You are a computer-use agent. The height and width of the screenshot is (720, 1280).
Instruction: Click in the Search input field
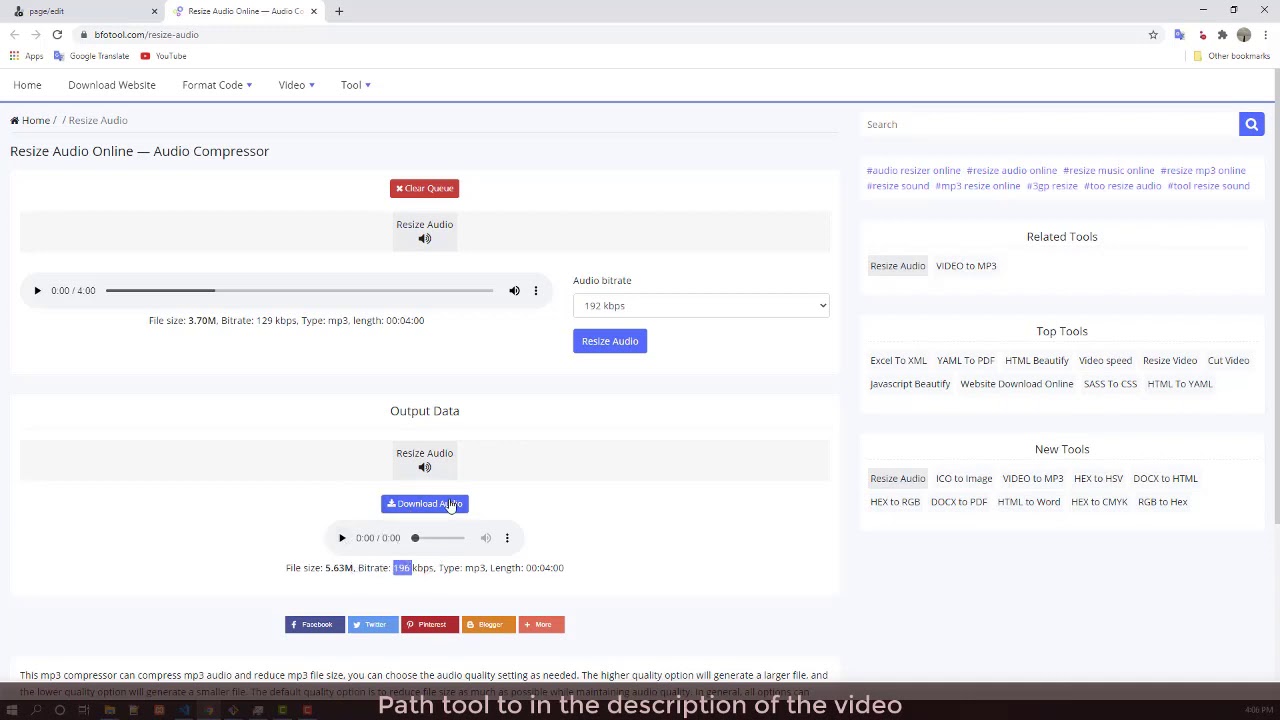[1049, 124]
